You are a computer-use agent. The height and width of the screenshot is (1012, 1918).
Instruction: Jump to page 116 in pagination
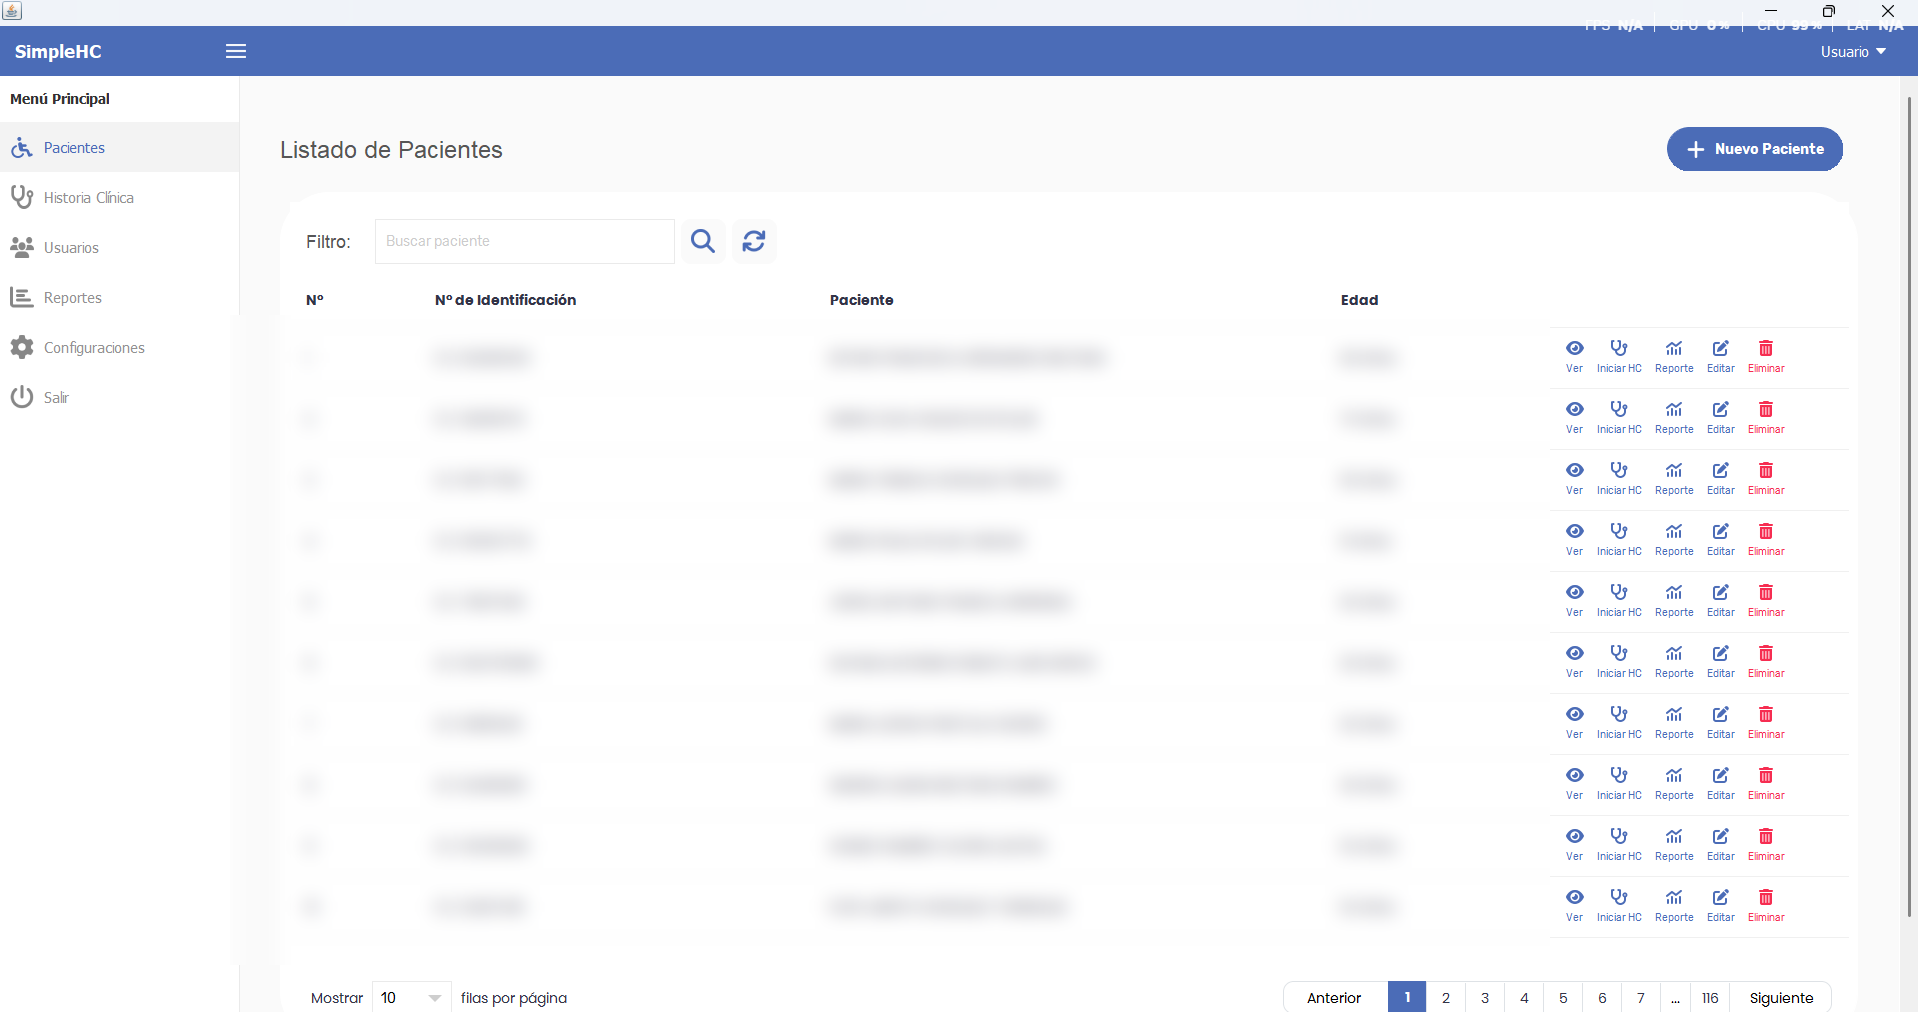[1710, 997]
